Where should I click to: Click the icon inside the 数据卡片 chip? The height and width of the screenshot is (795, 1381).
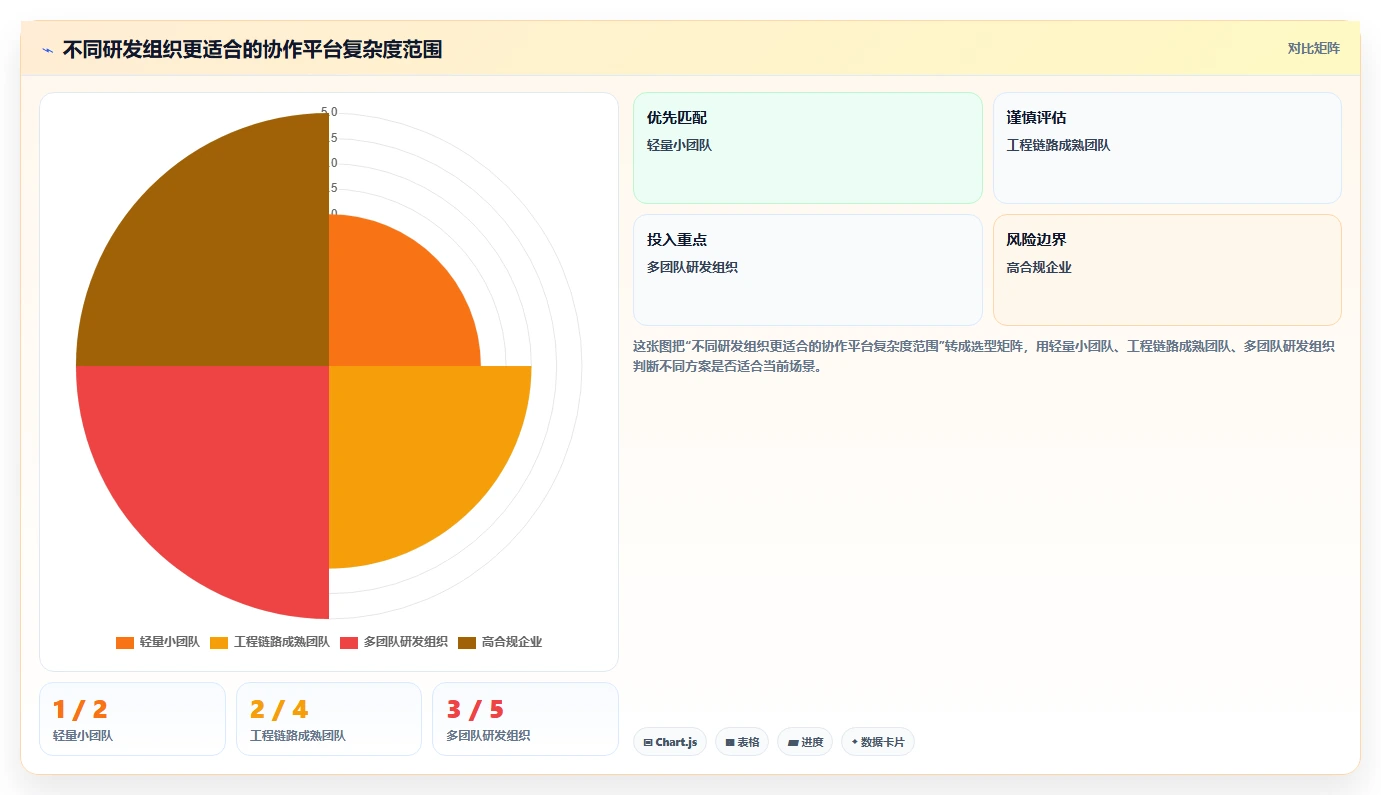[854, 743]
